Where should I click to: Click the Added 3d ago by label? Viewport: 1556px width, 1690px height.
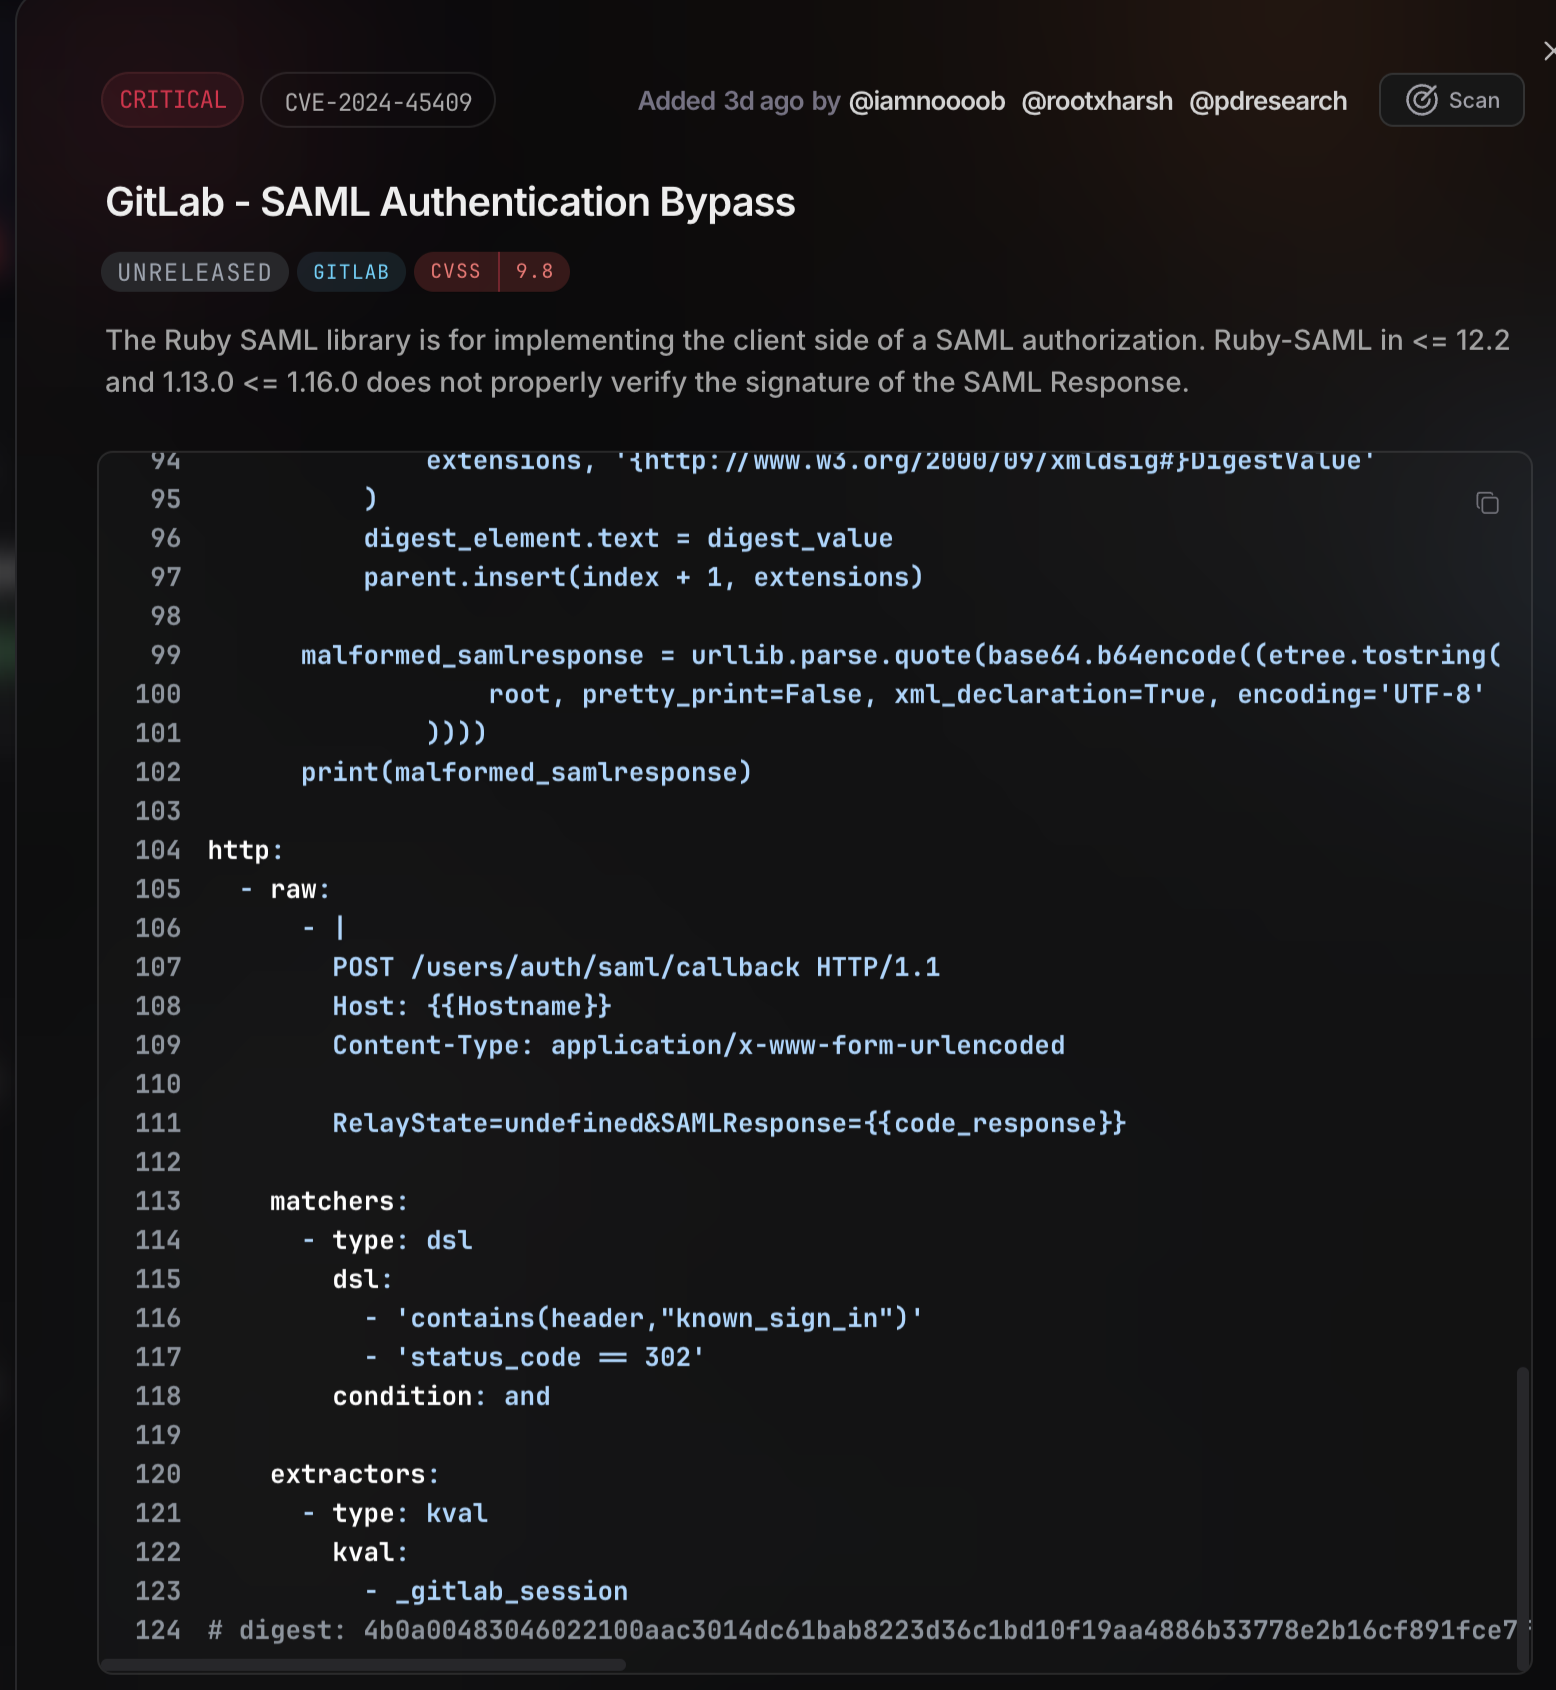coord(739,101)
